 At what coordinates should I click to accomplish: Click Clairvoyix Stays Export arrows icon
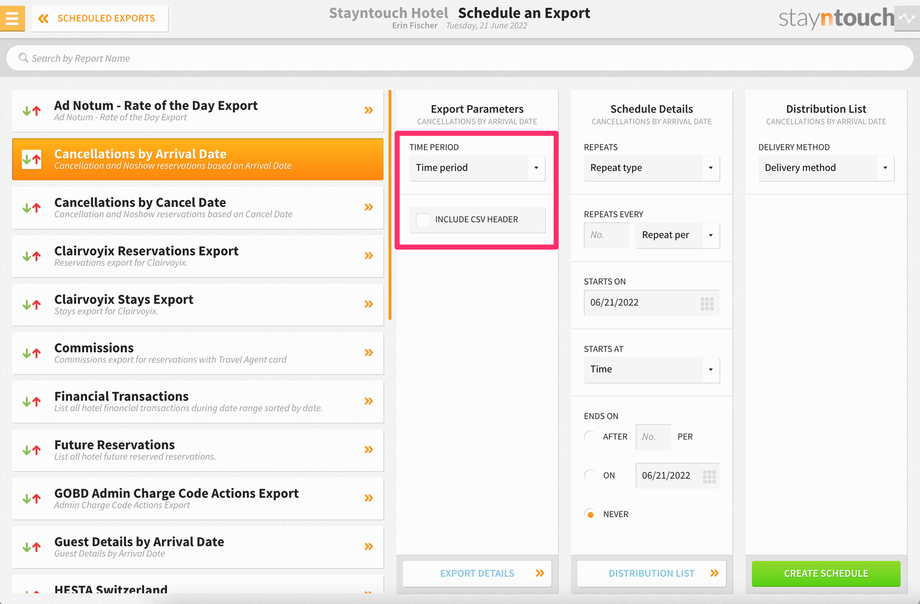[32, 305]
